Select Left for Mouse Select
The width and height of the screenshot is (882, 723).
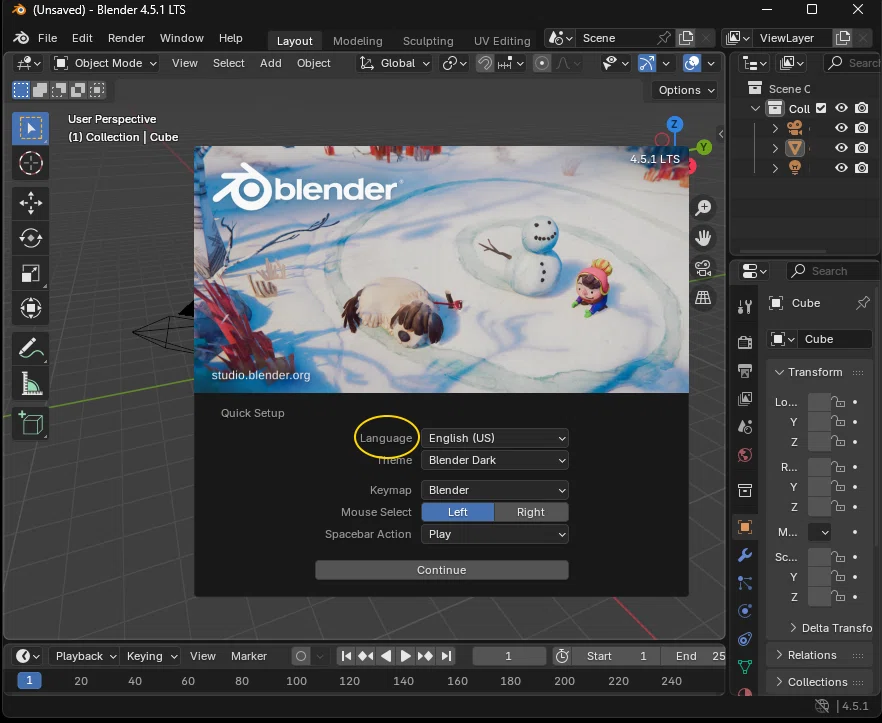click(457, 512)
